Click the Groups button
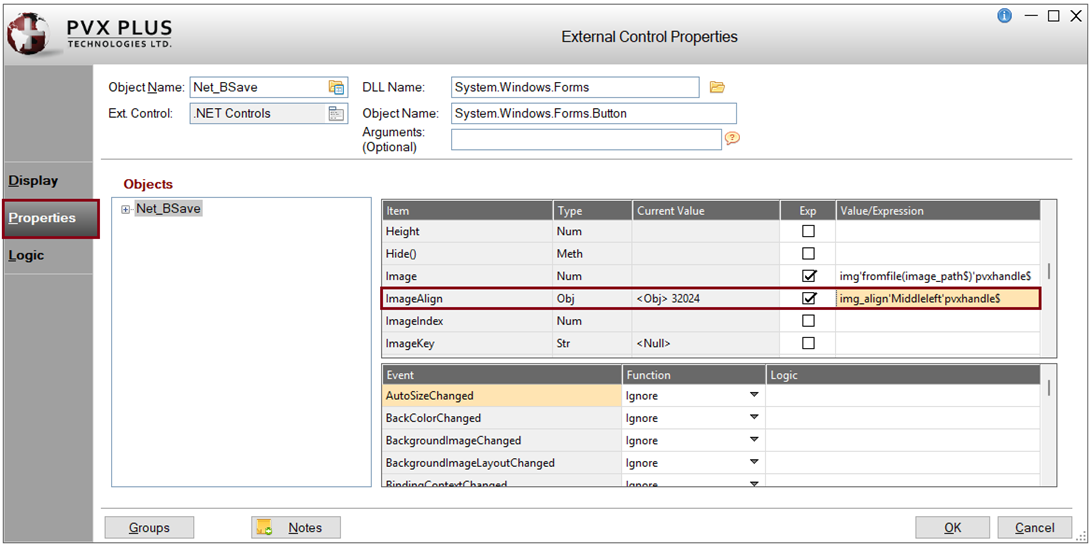The height and width of the screenshot is (547, 1091). click(149, 528)
